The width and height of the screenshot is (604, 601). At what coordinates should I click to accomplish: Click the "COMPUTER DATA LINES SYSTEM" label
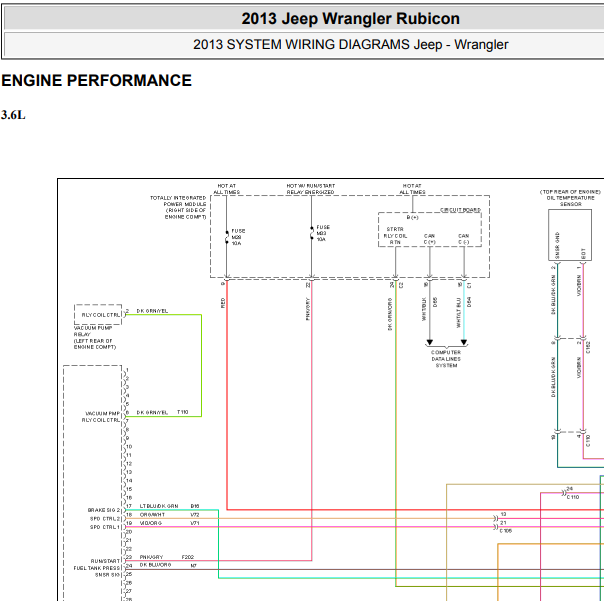[x=446, y=359]
